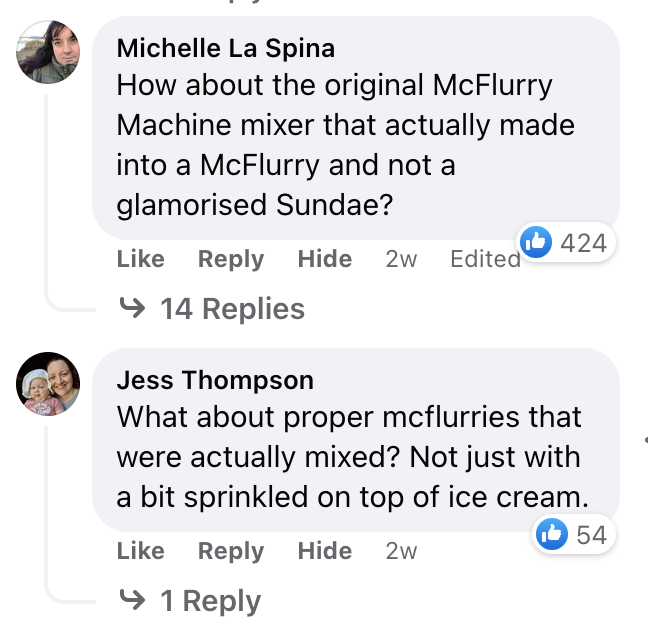
Task: Open the 424 reactions count list
Action: (584, 242)
